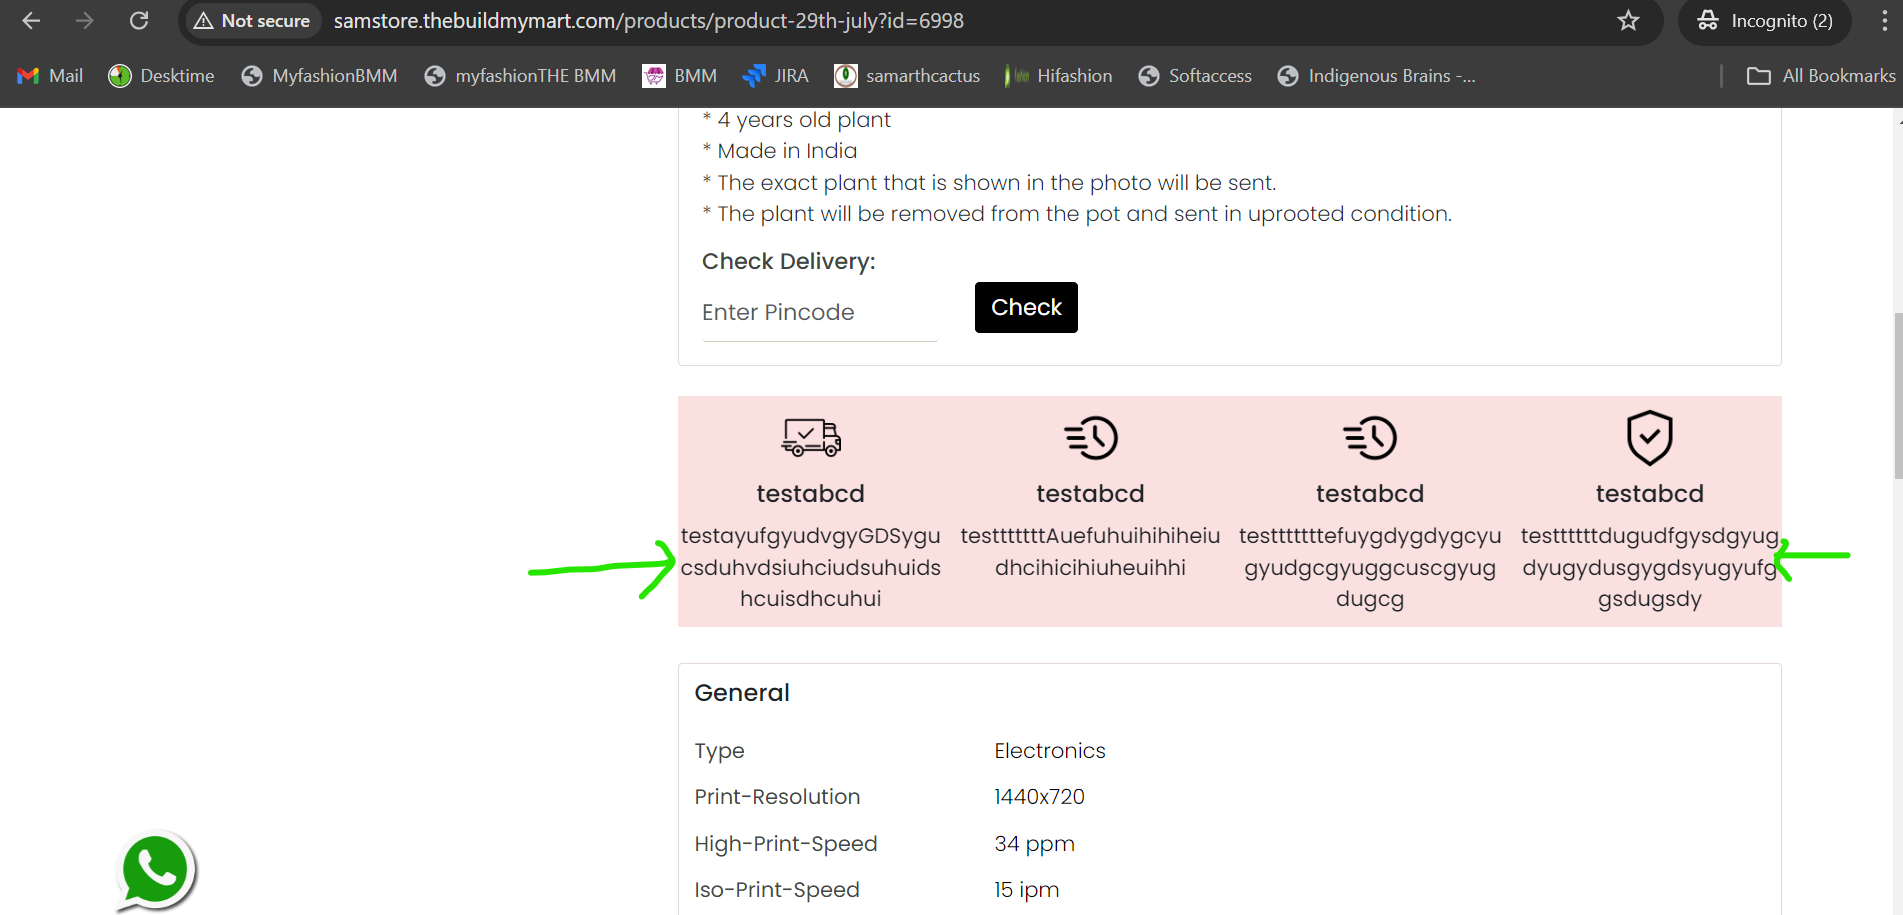This screenshot has width=1903, height=915.
Task: Open the All Bookmarks folder
Action: coord(1821,76)
